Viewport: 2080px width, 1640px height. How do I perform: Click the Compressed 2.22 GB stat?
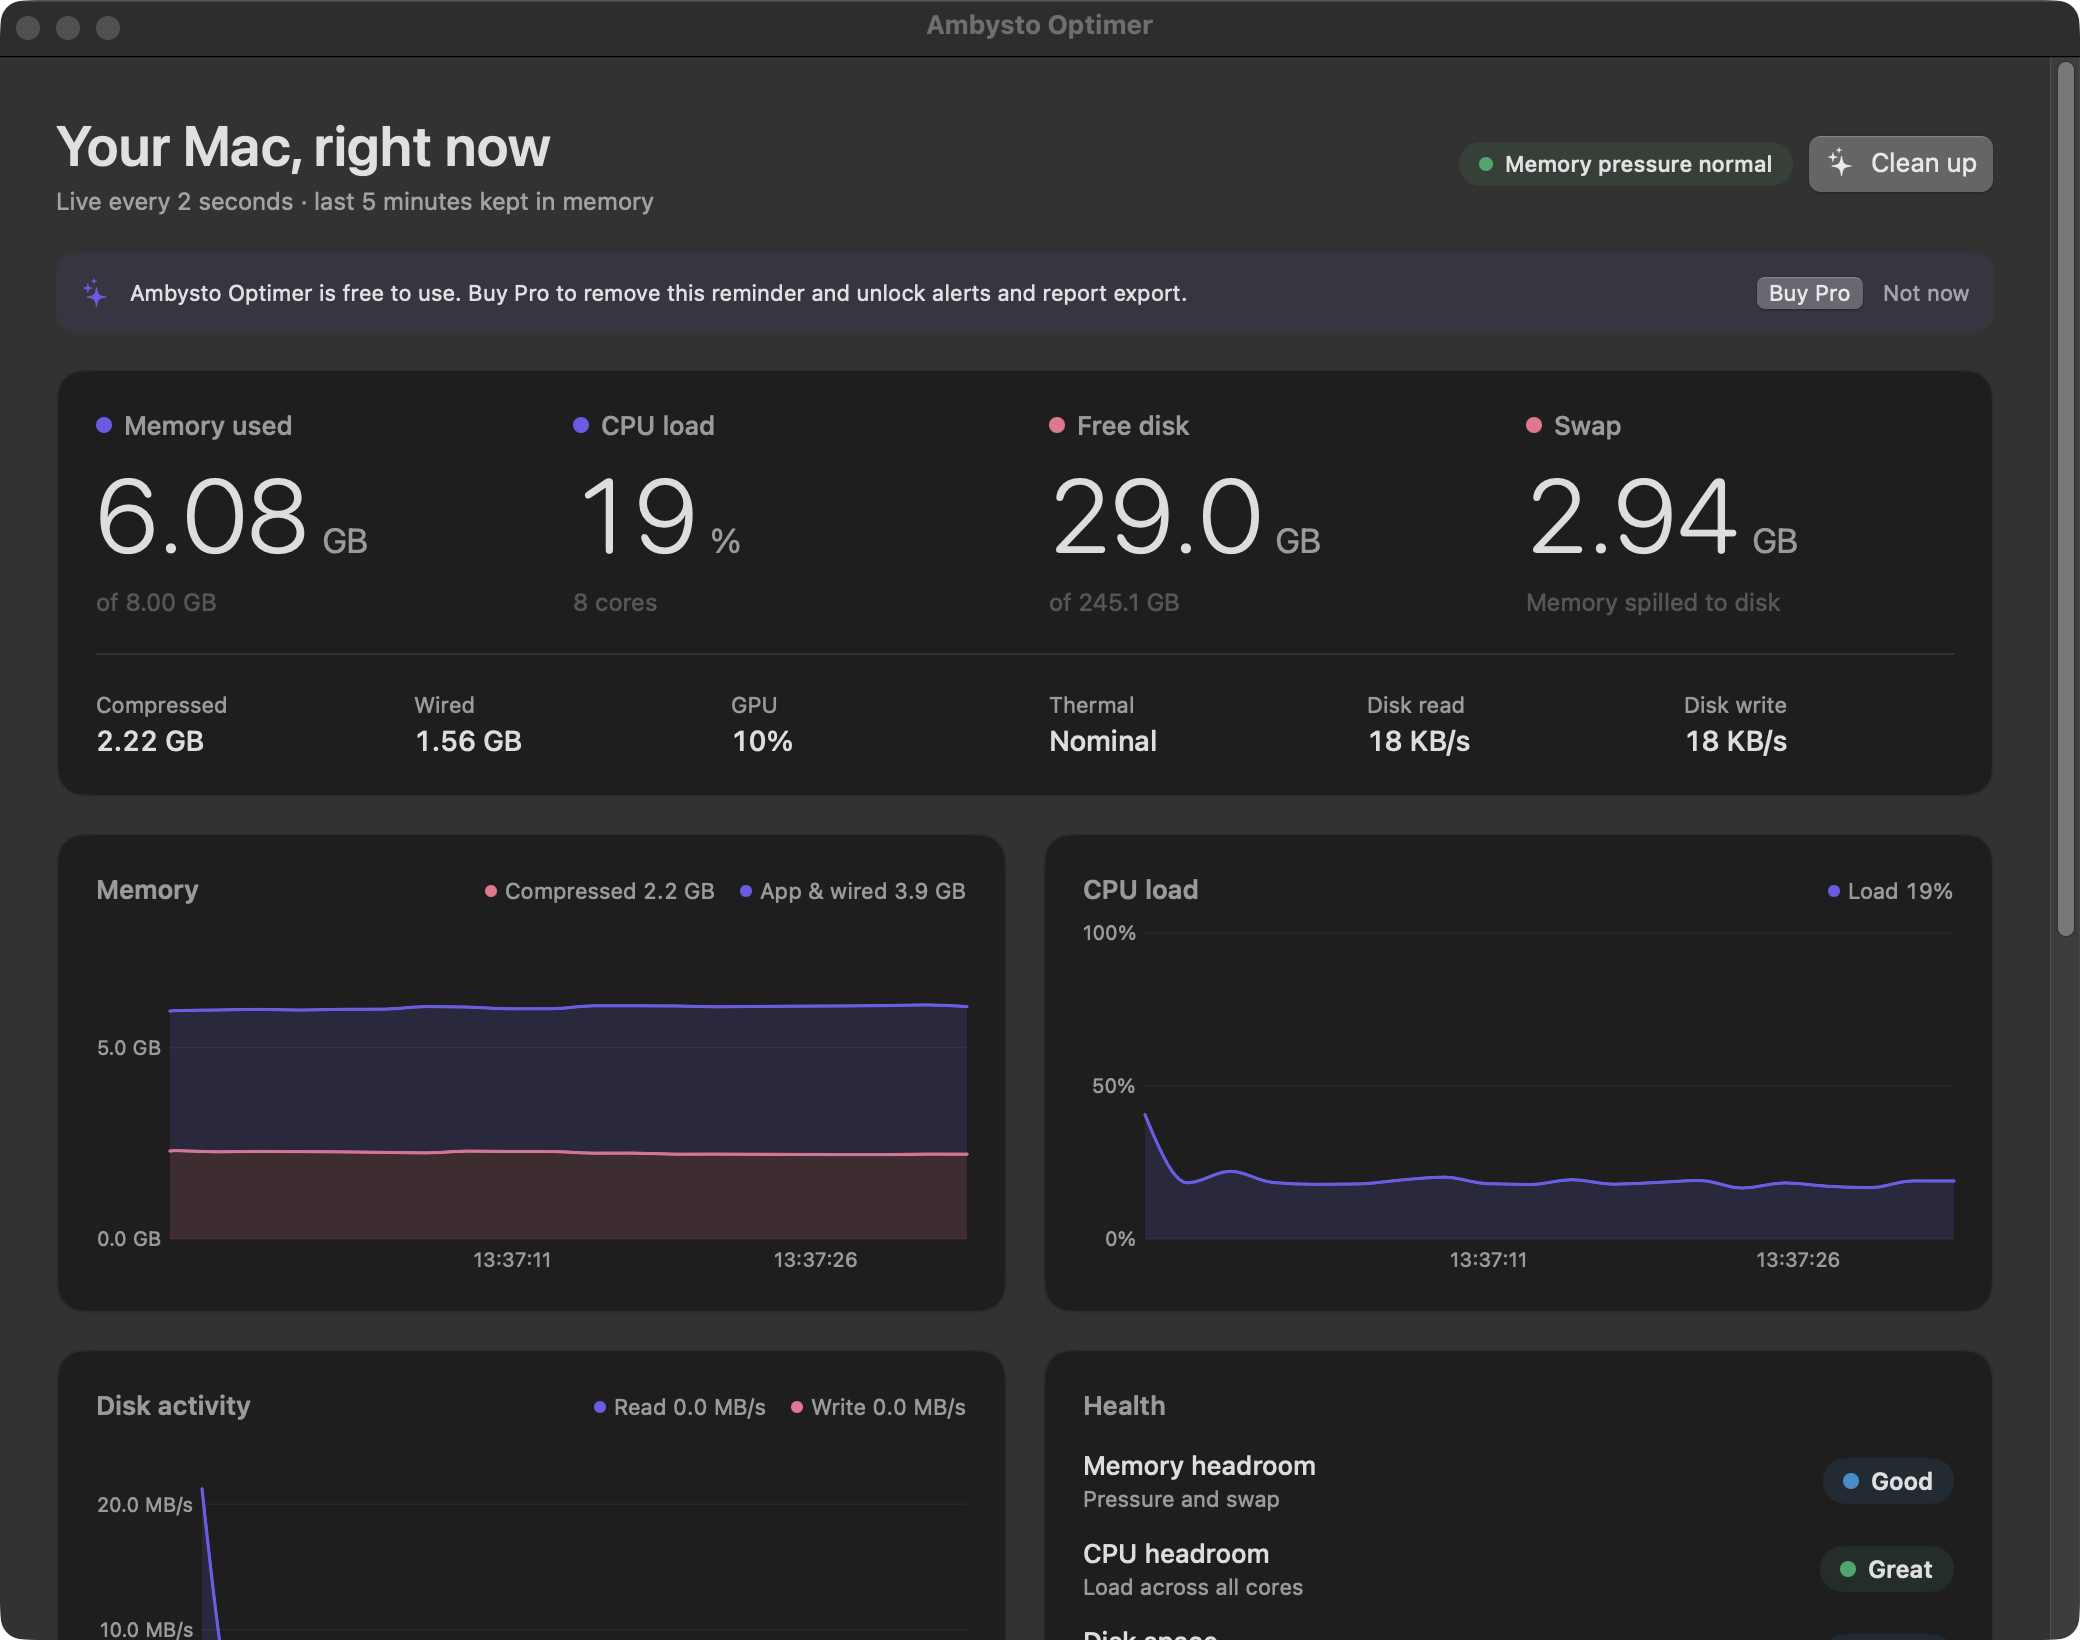pos(161,724)
